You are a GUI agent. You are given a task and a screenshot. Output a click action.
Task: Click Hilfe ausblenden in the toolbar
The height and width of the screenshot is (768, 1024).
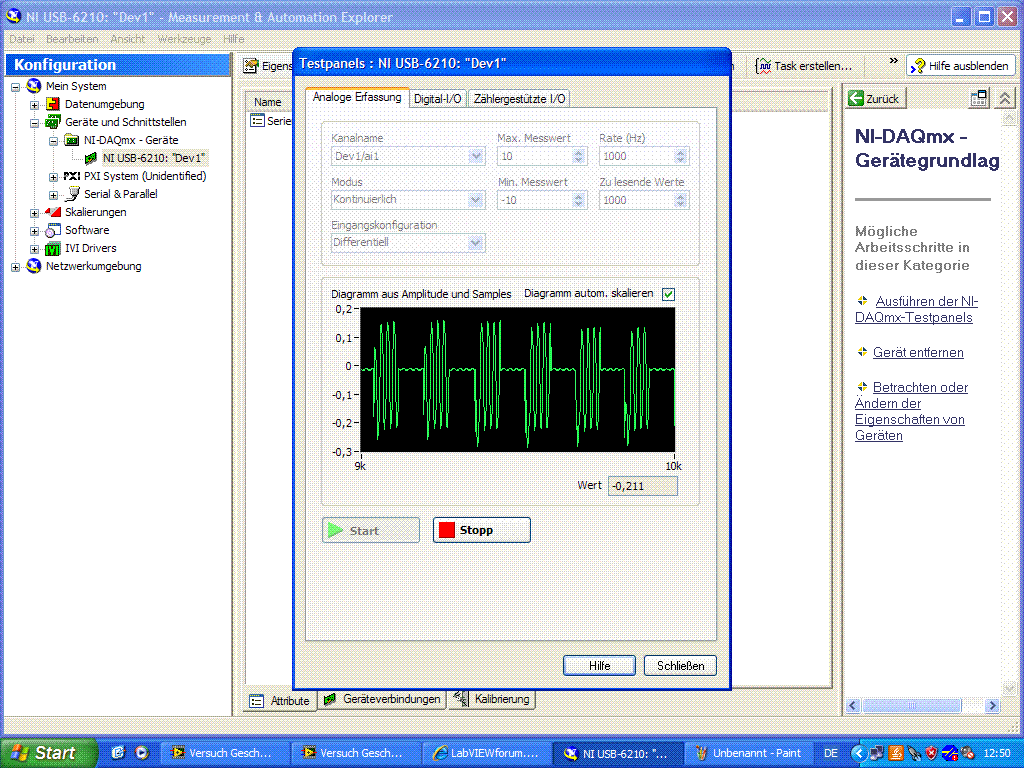pos(960,66)
